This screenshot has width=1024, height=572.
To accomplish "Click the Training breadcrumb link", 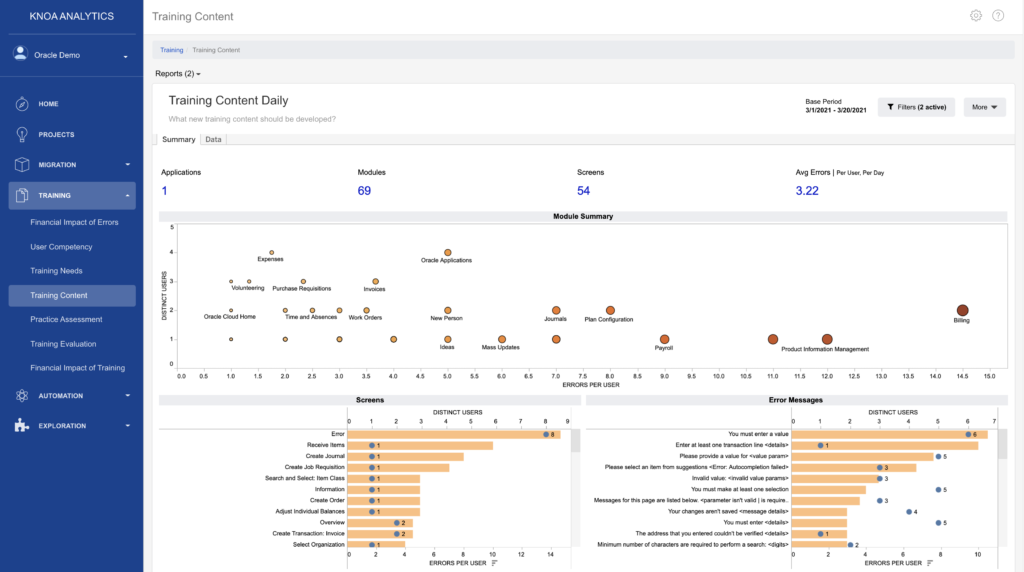I will [x=172, y=50].
